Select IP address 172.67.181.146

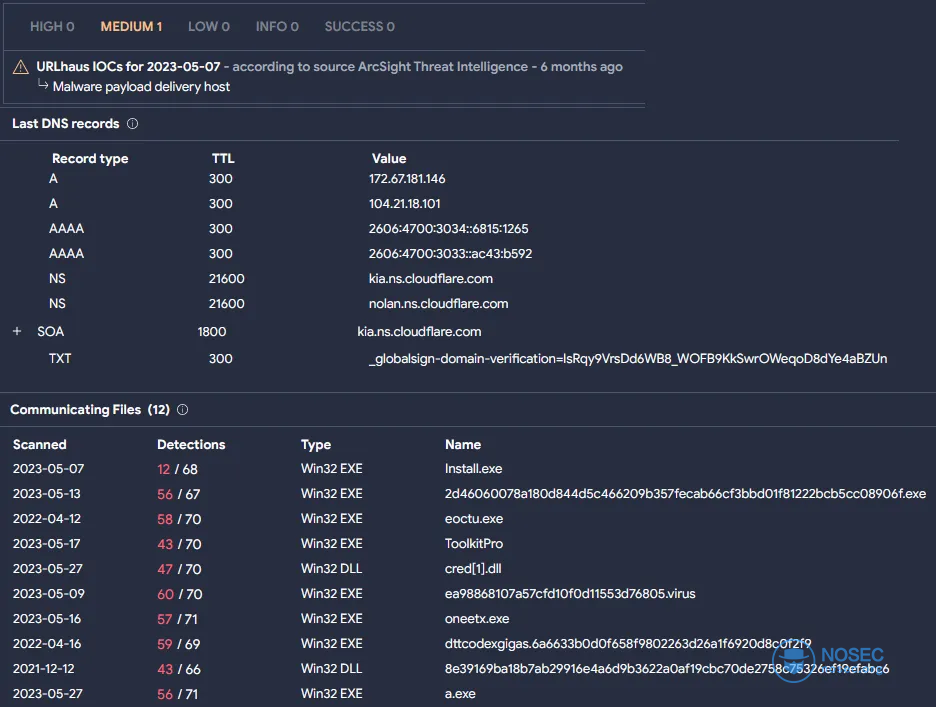[407, 179]
